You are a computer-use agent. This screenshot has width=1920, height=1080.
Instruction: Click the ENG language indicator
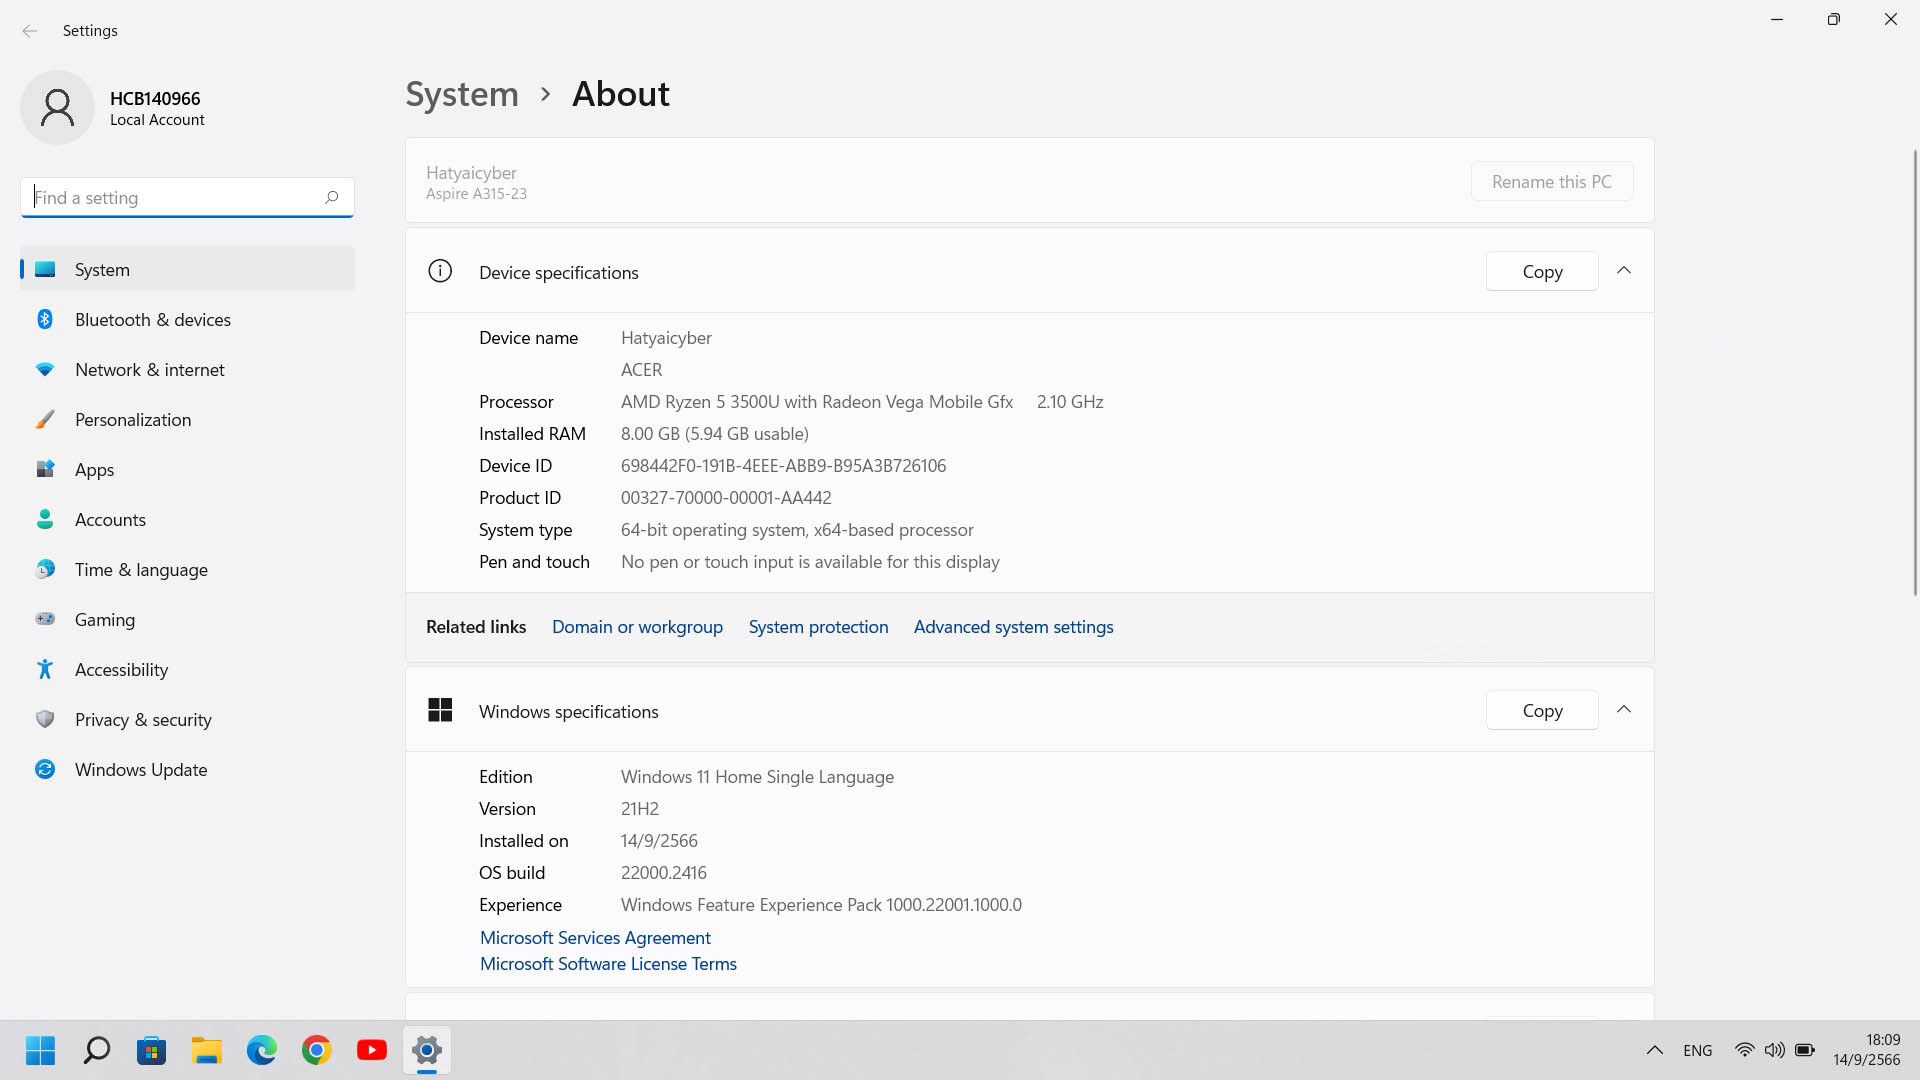(x=1698, y=1050)
